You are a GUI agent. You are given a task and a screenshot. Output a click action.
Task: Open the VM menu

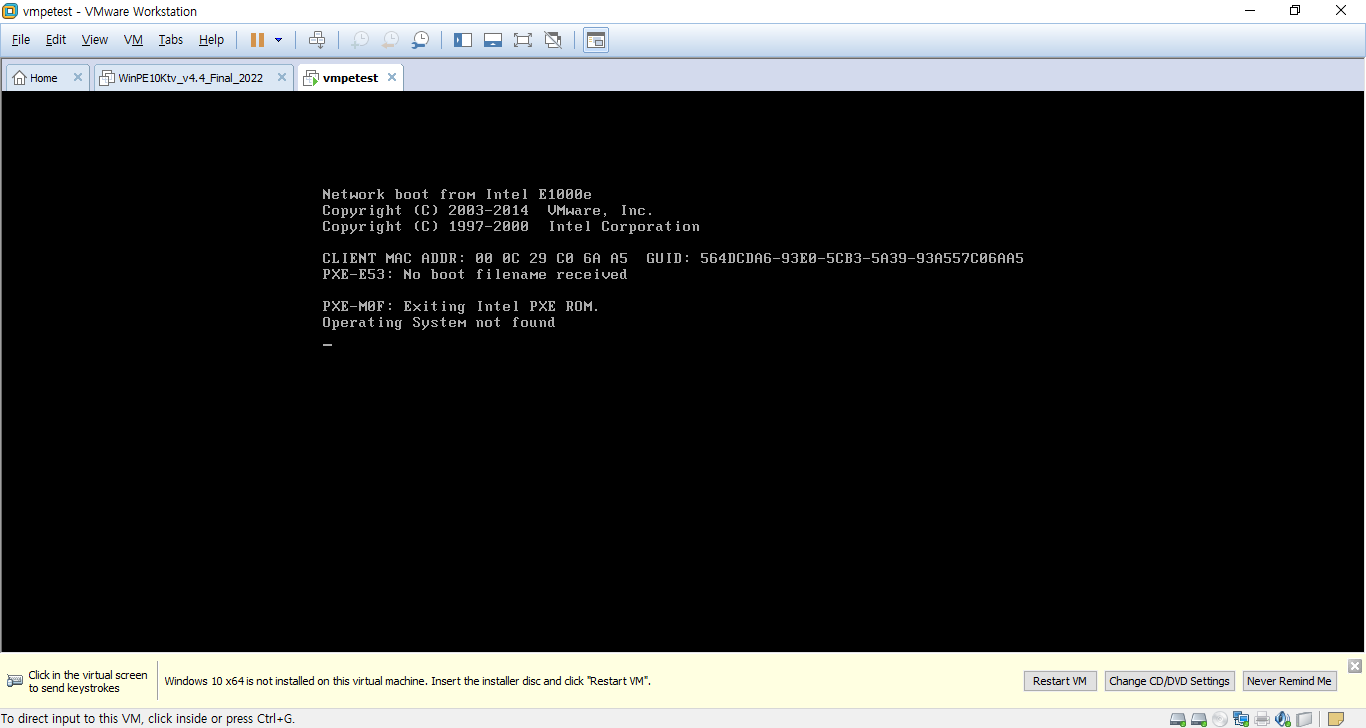133,40
